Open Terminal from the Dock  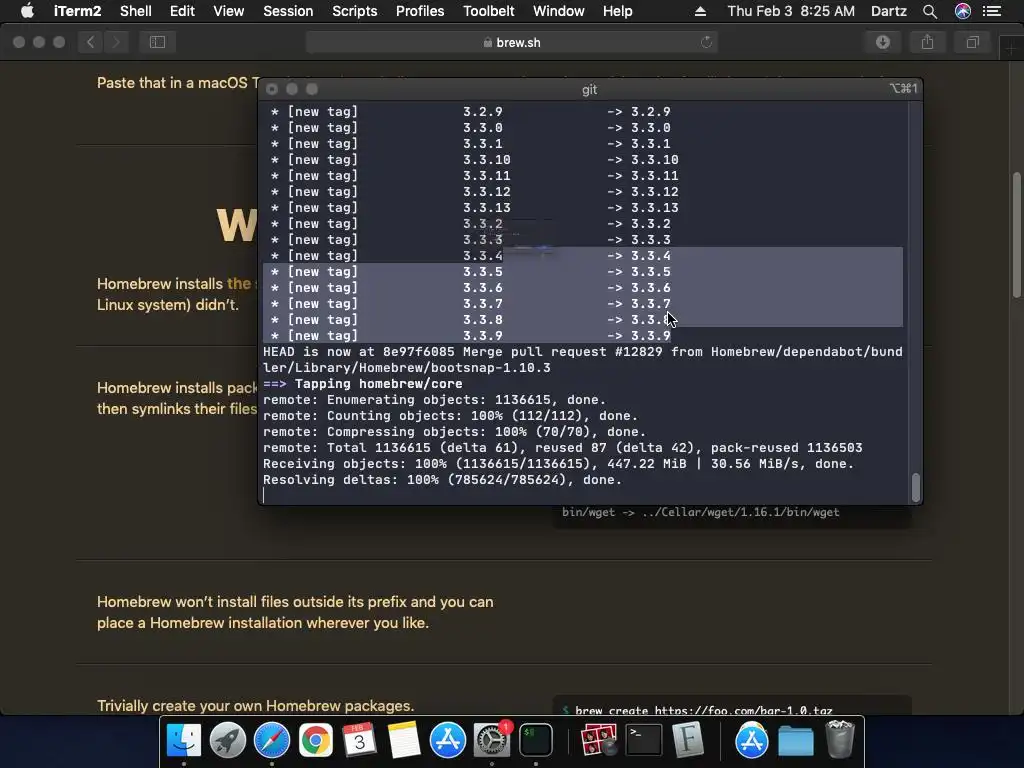coord(643,741)
